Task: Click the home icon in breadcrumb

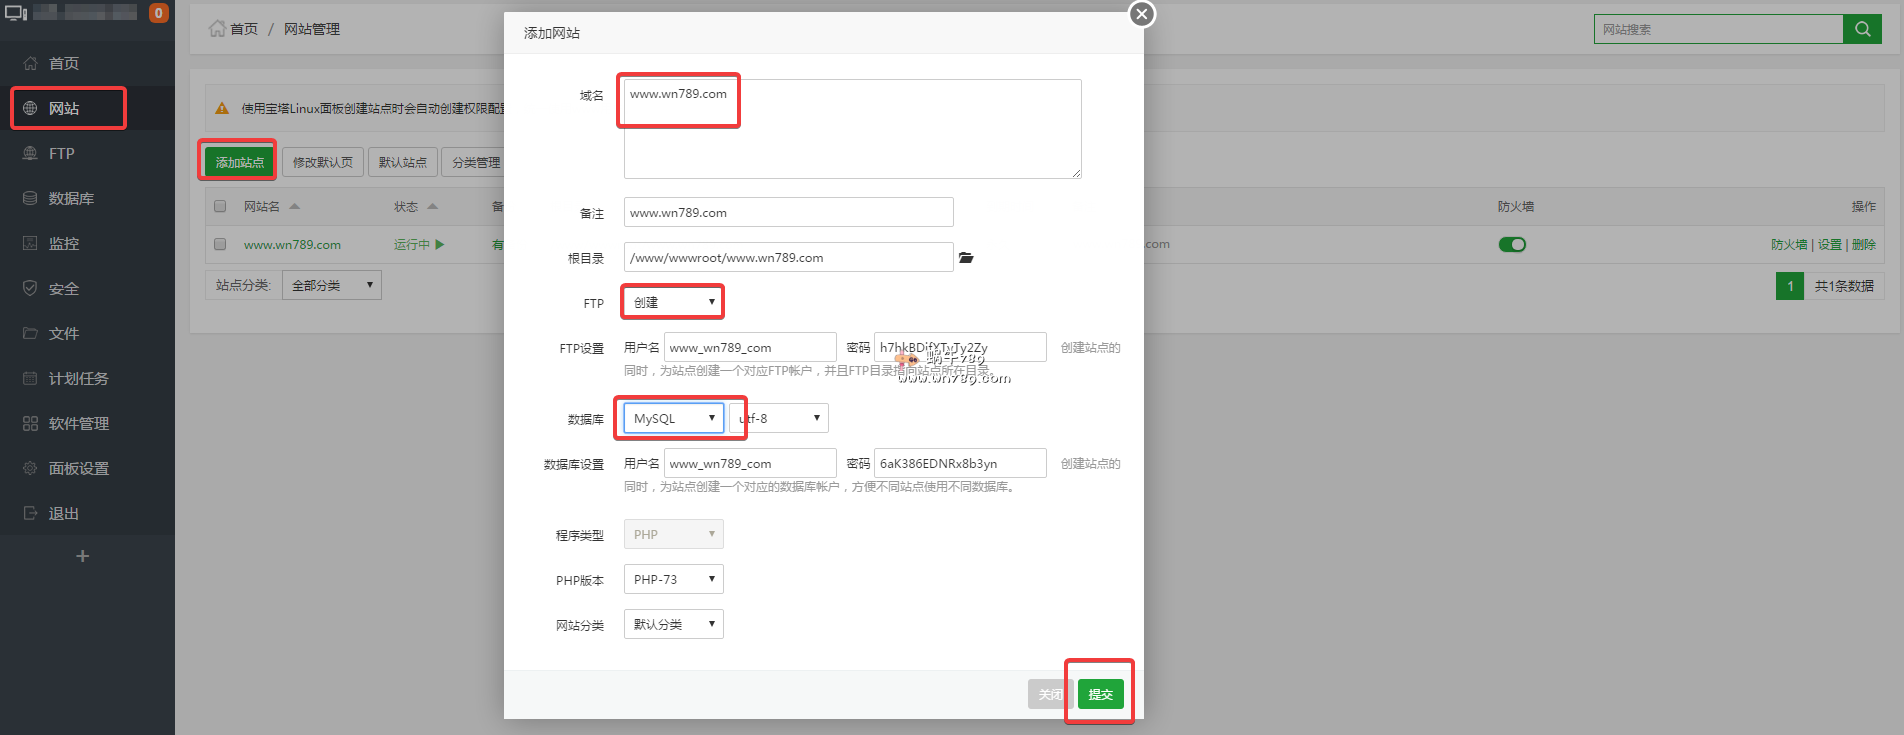Action: (x=217, y=29)
